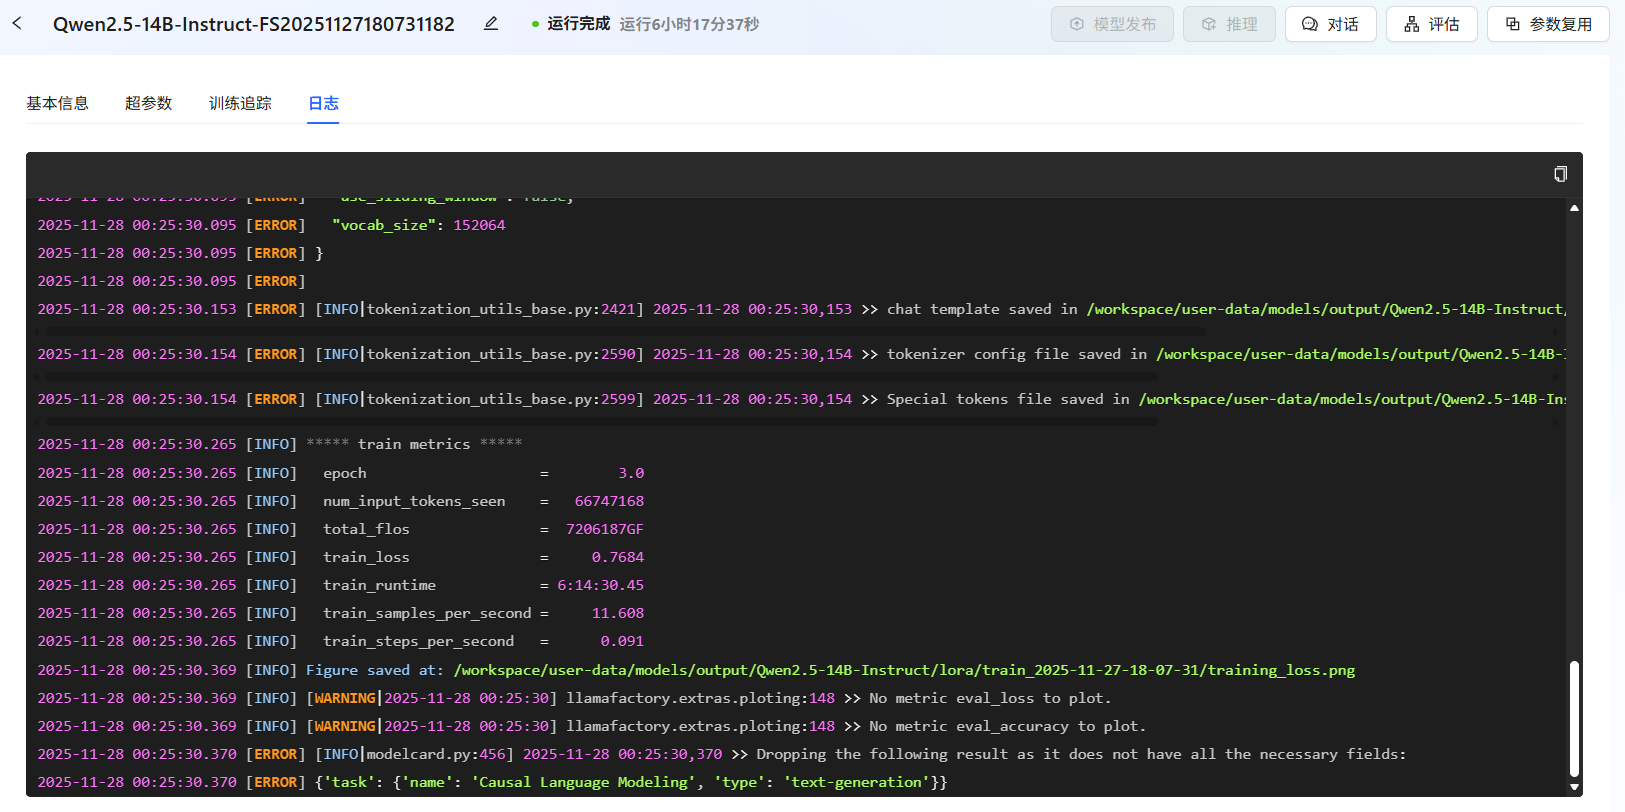Click the 推理 inference button

(1228, 24)
